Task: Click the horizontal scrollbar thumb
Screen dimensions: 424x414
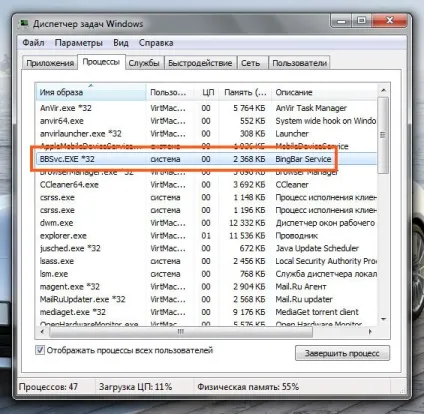Action: pyautogui.click(x=181, y=332)
